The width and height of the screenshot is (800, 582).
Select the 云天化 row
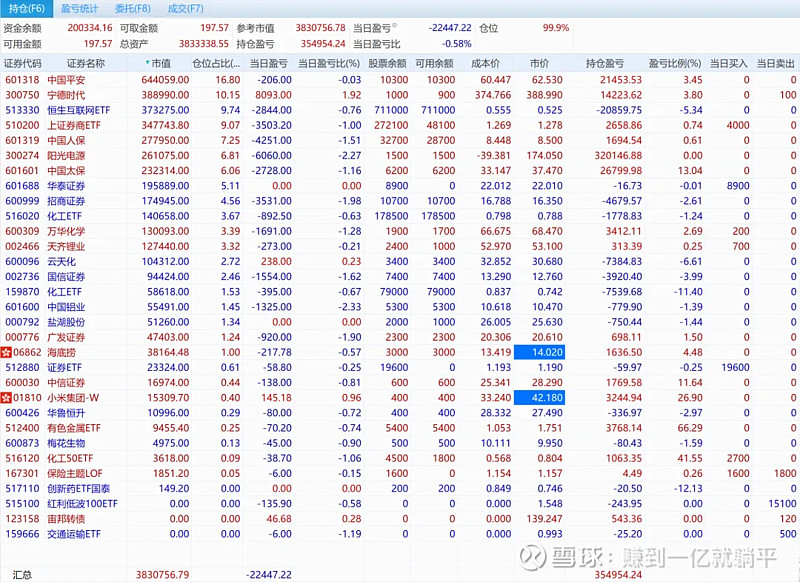(x=400, y=262)
